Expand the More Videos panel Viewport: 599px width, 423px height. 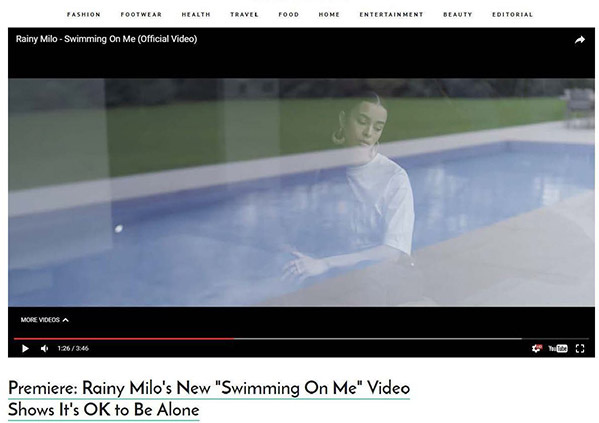tap(45, 320)
